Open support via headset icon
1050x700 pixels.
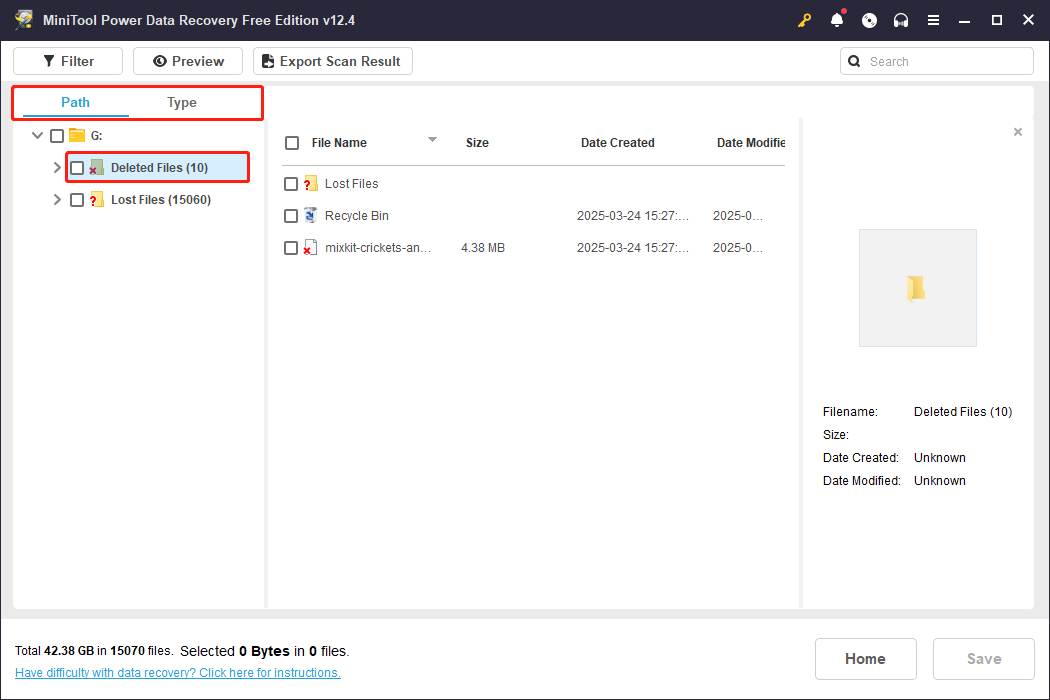(901, 20)
